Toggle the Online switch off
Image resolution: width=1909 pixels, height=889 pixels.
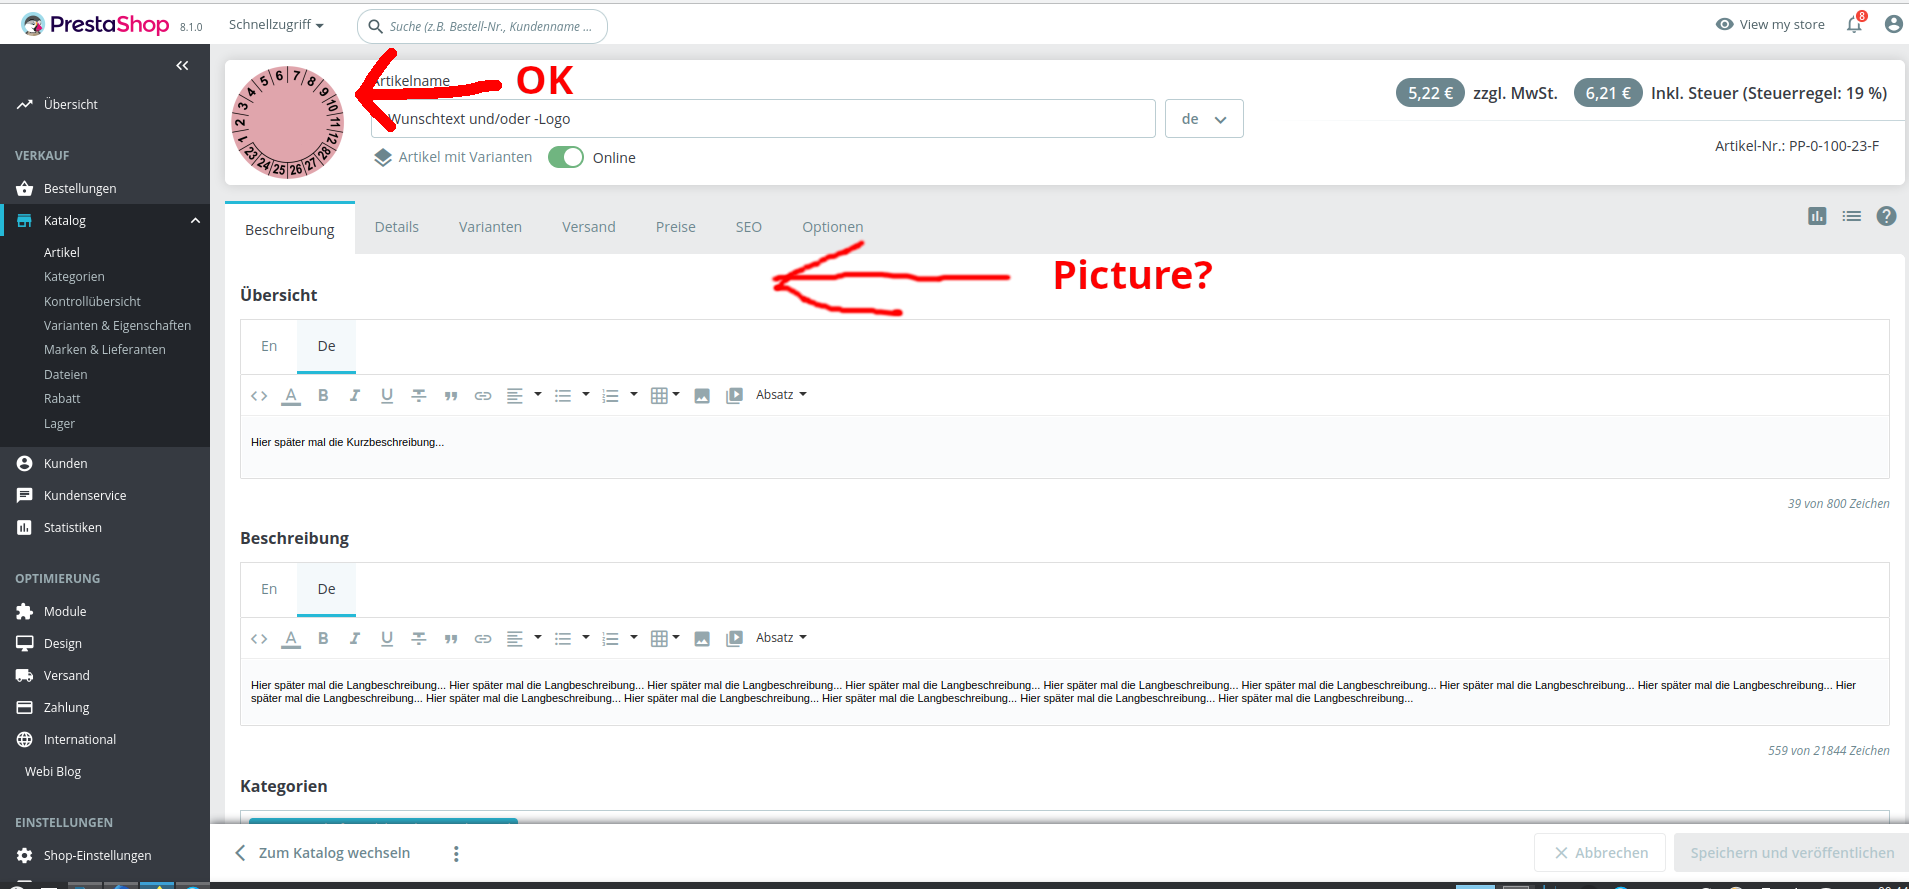pyautogui.click(x=566, y=157)
